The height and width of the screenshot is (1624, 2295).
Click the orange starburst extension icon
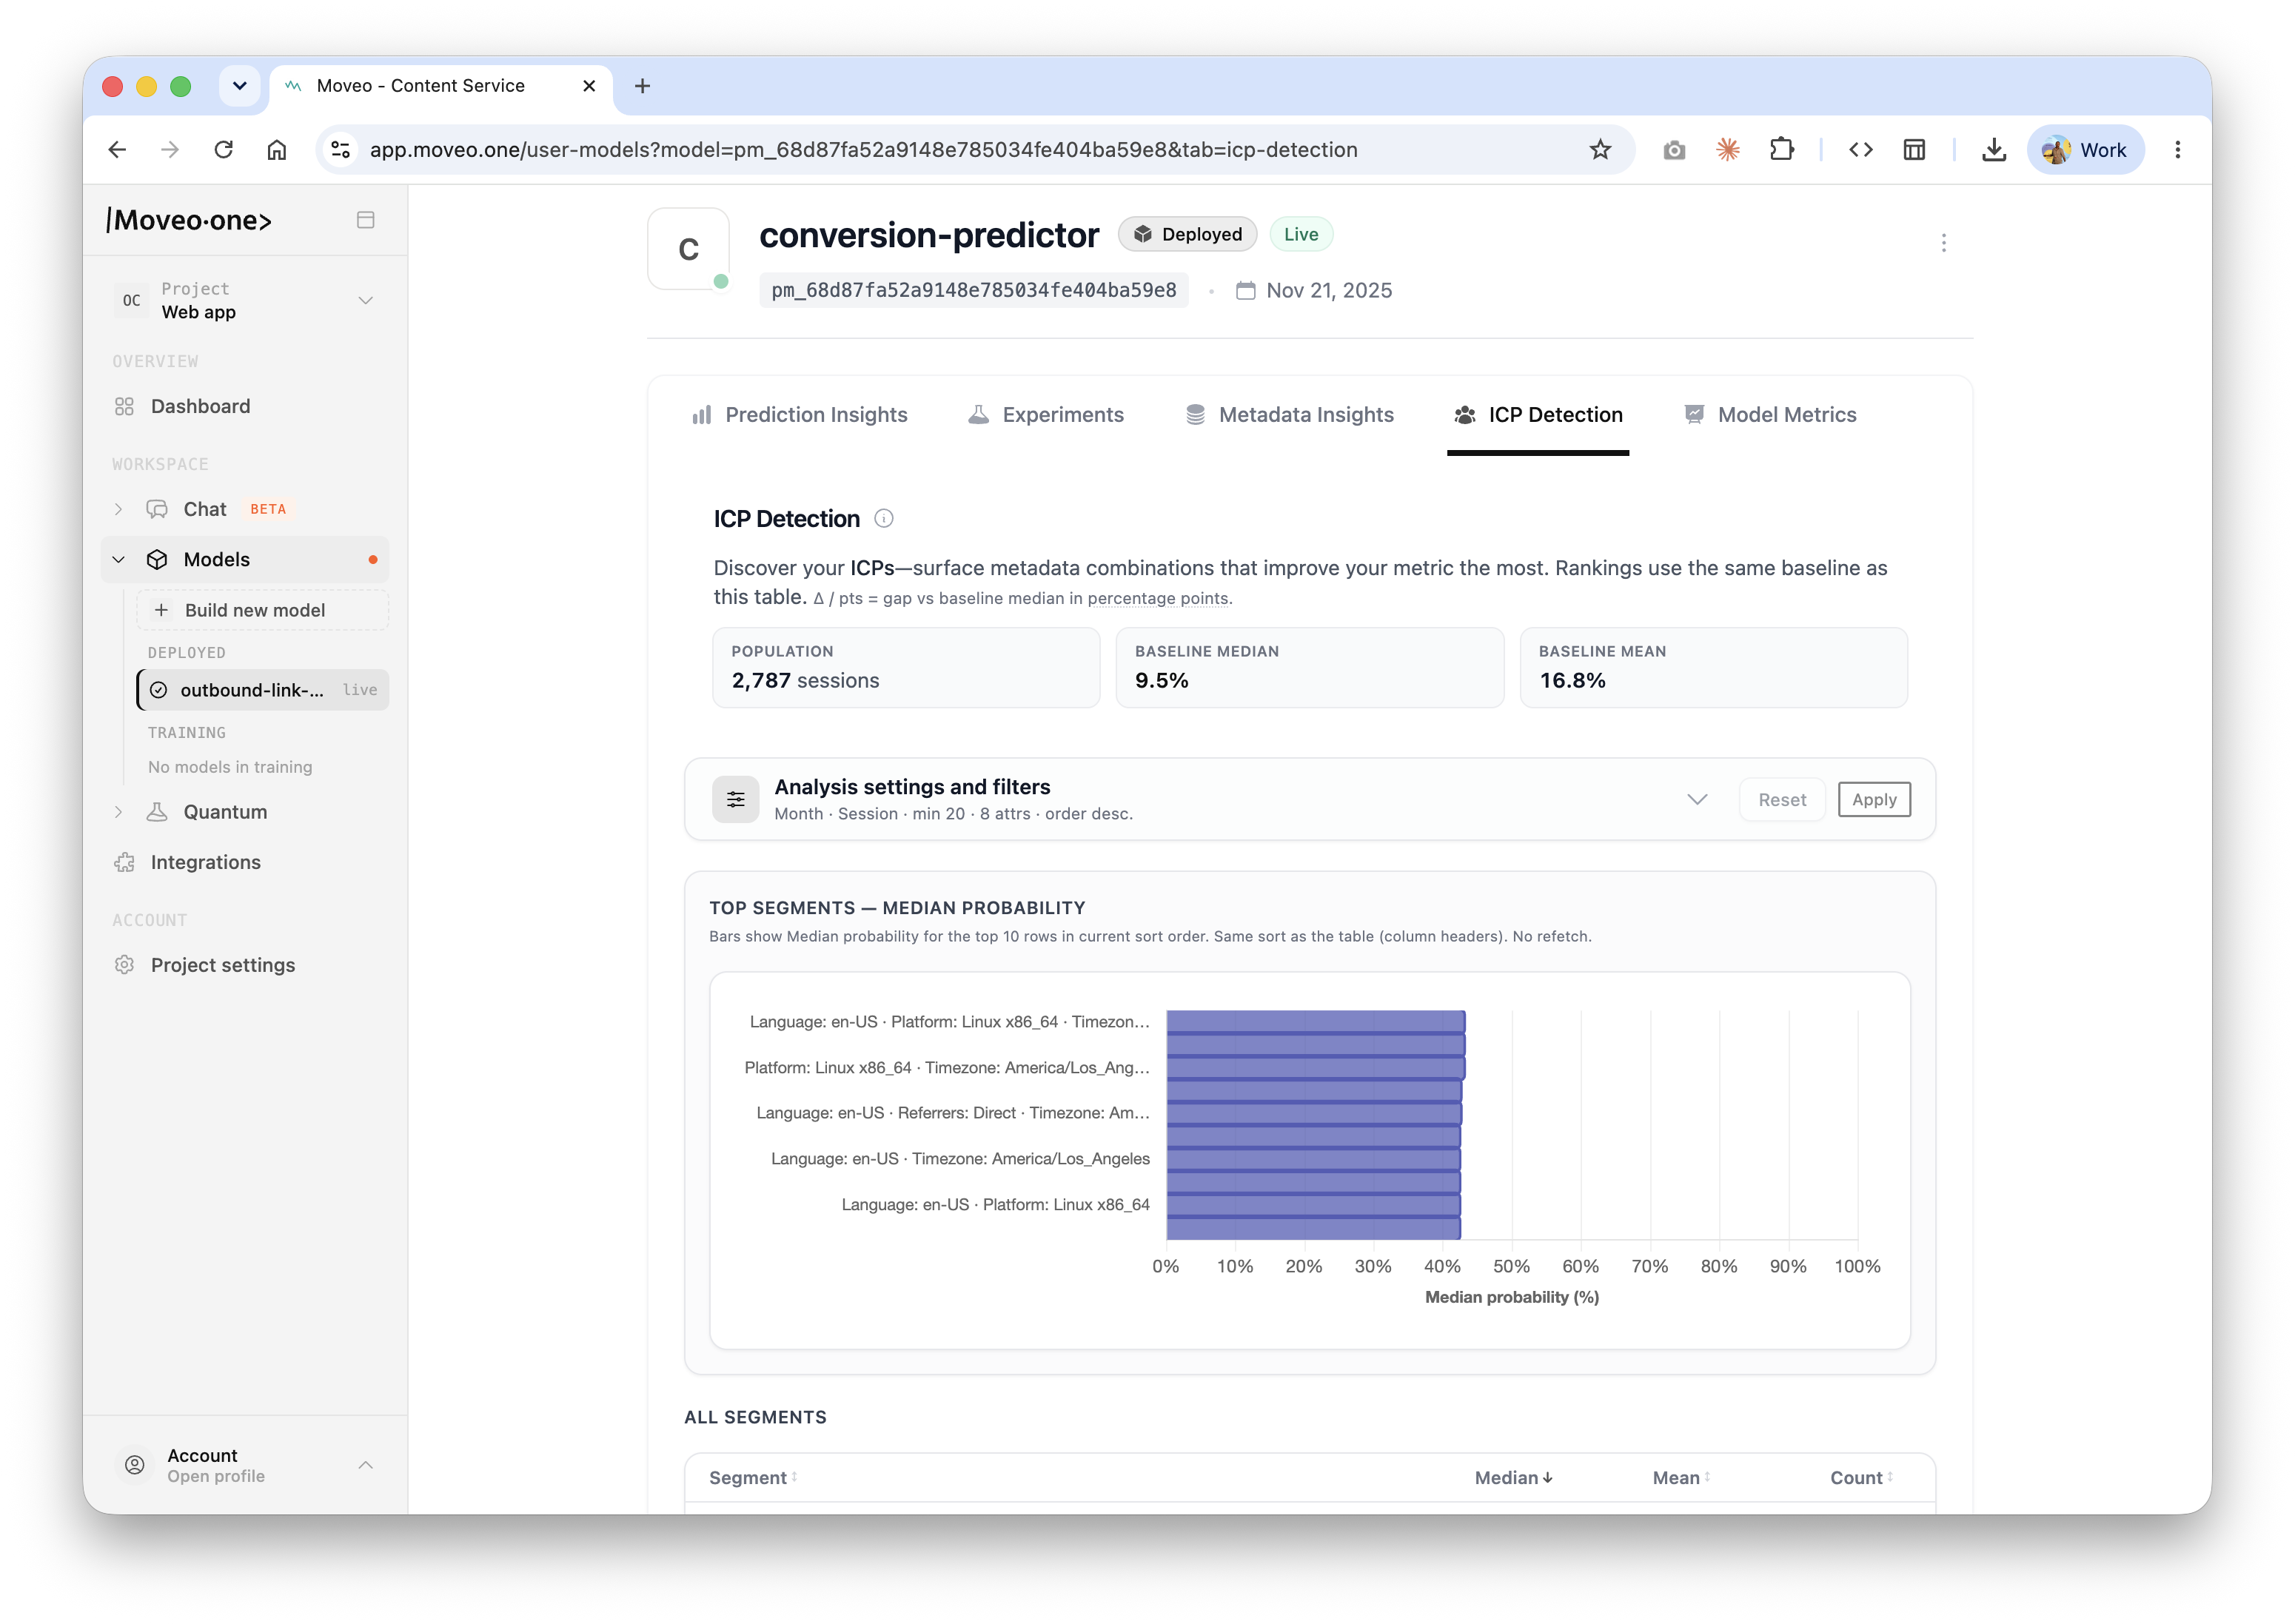1727,149
